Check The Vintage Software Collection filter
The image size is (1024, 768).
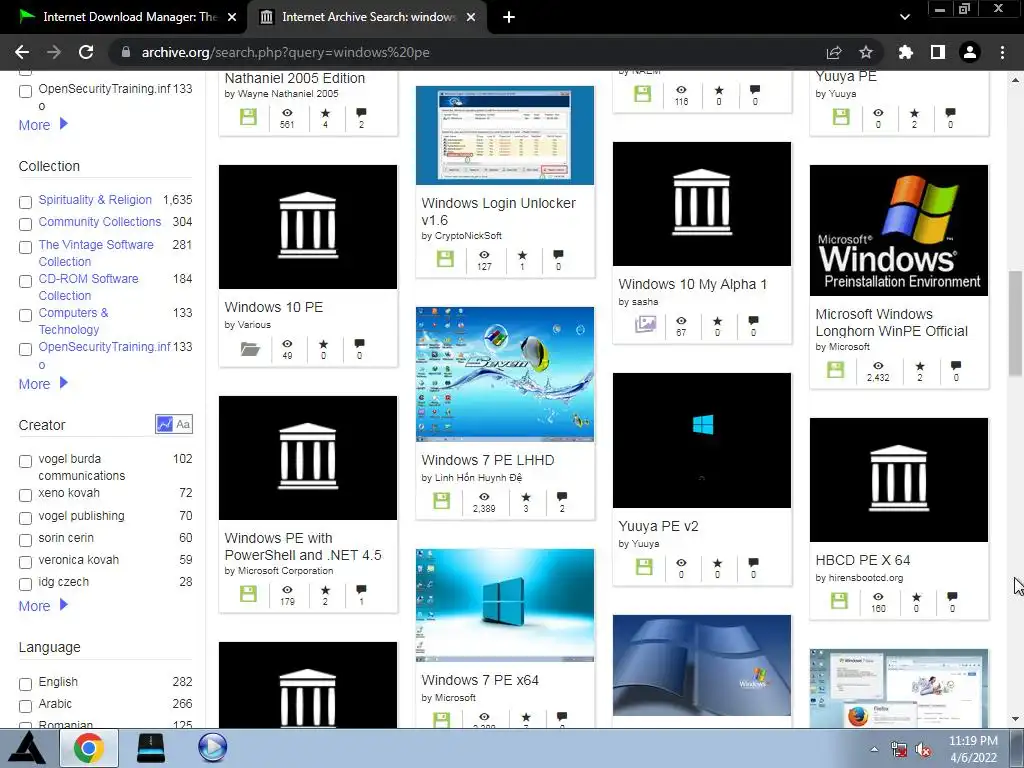tap(25, 248)
